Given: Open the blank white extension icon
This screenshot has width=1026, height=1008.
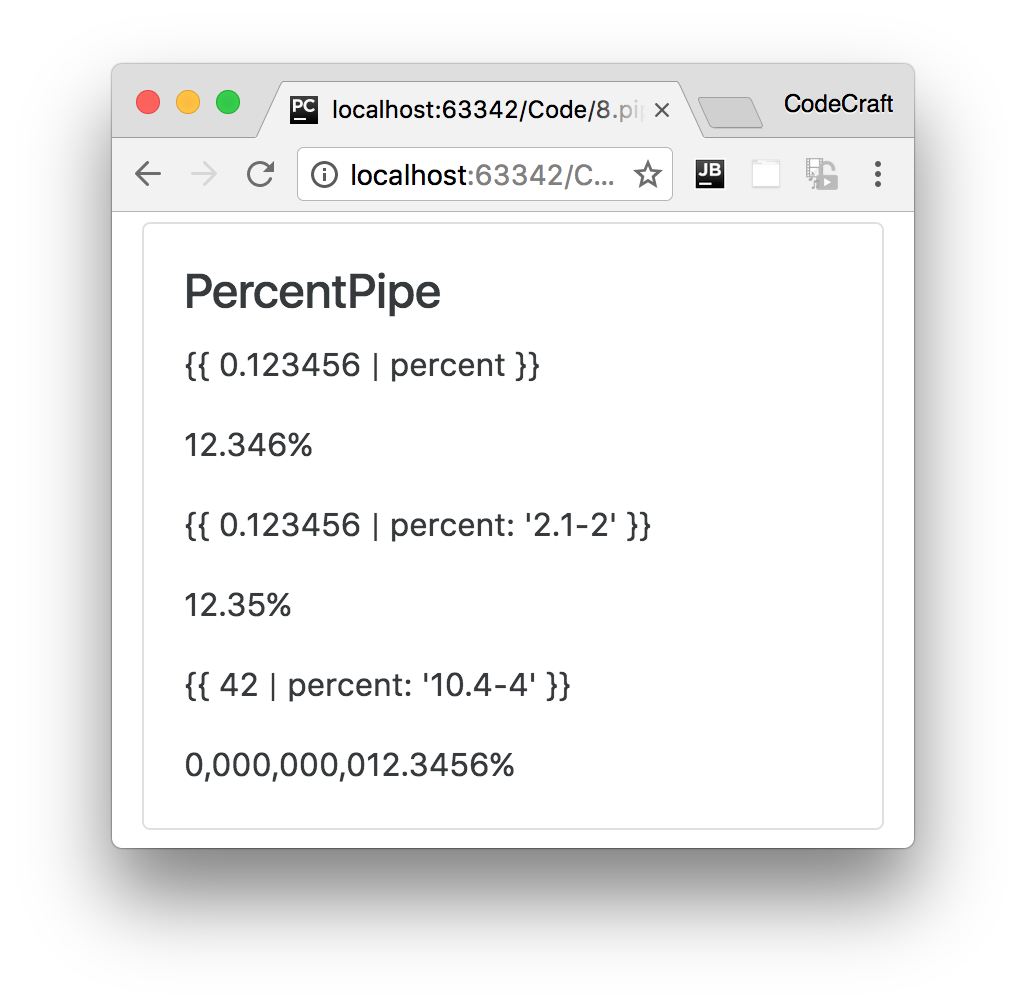Looking at the screenshot, I should (x=766, y=174).
